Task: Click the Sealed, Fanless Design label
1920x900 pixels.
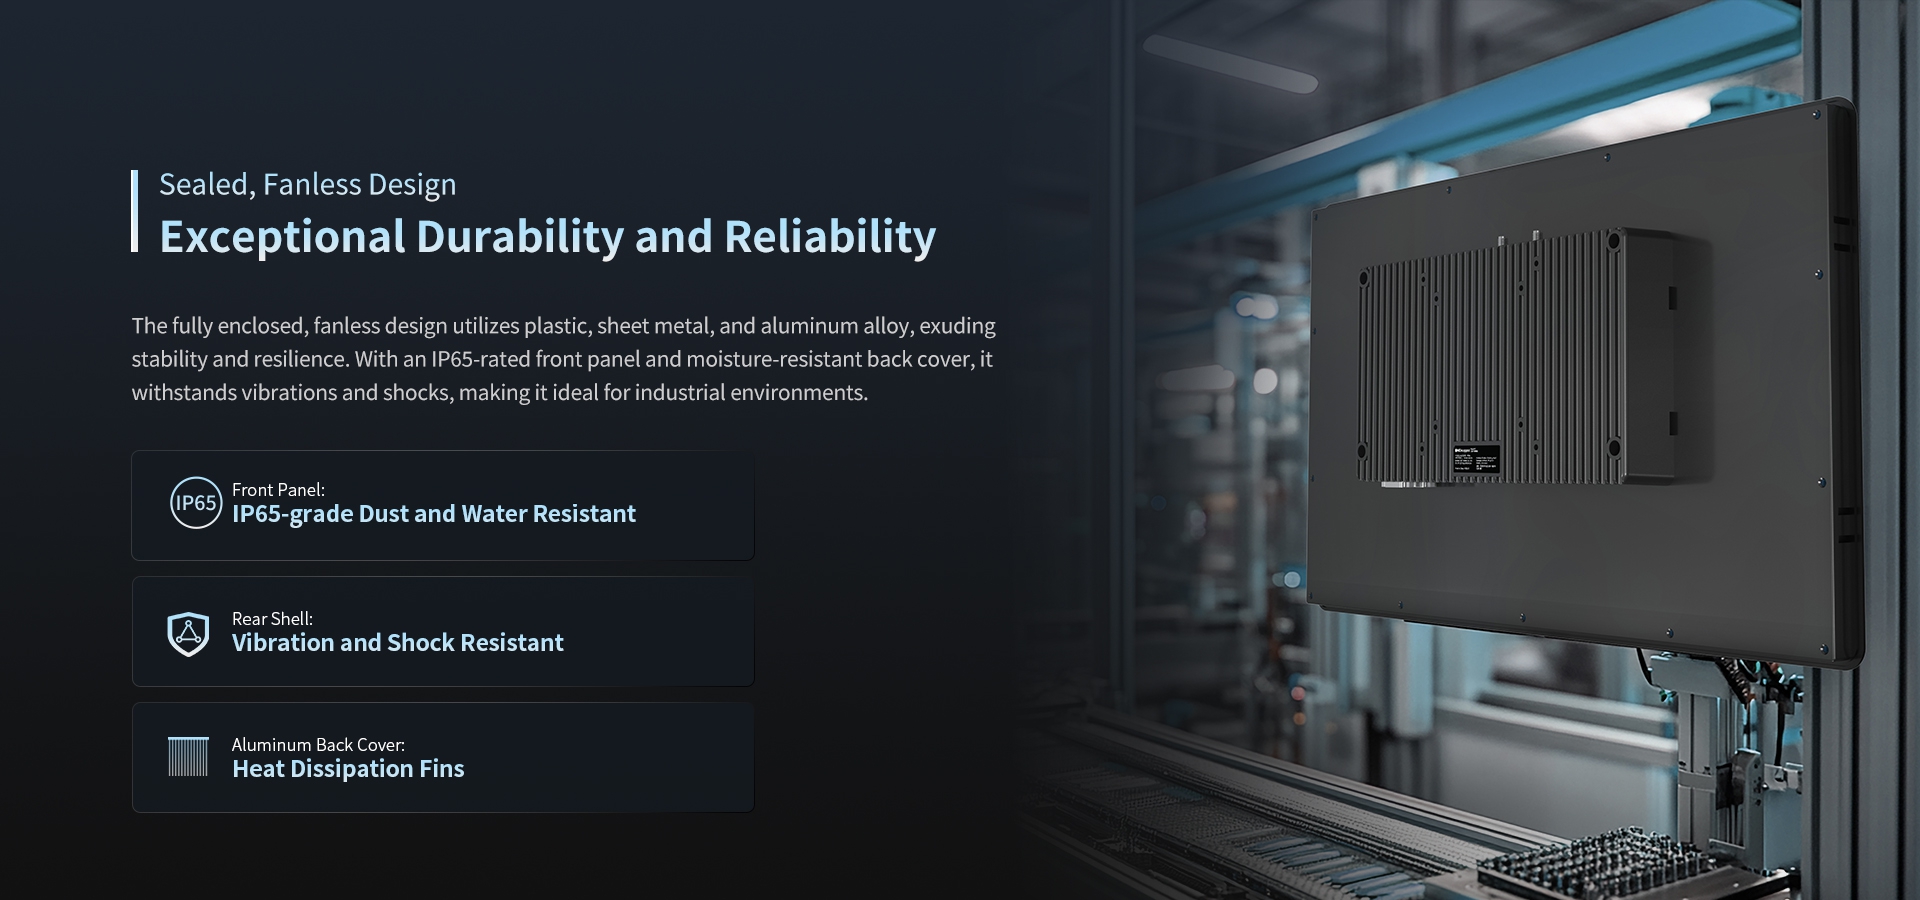Action: click(x=306, y=184)
